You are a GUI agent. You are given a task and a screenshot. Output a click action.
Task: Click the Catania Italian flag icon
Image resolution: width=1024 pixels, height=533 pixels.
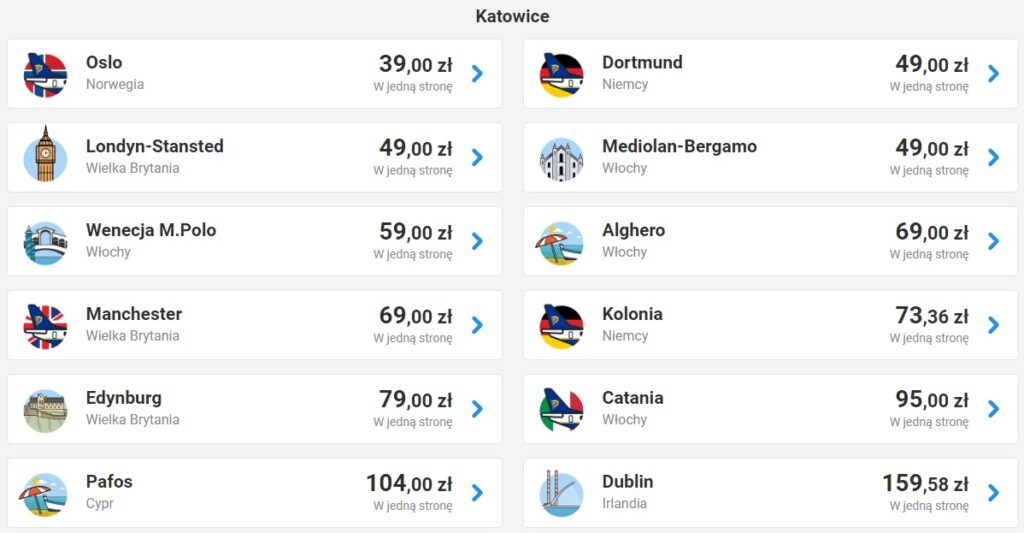point(561,410)
